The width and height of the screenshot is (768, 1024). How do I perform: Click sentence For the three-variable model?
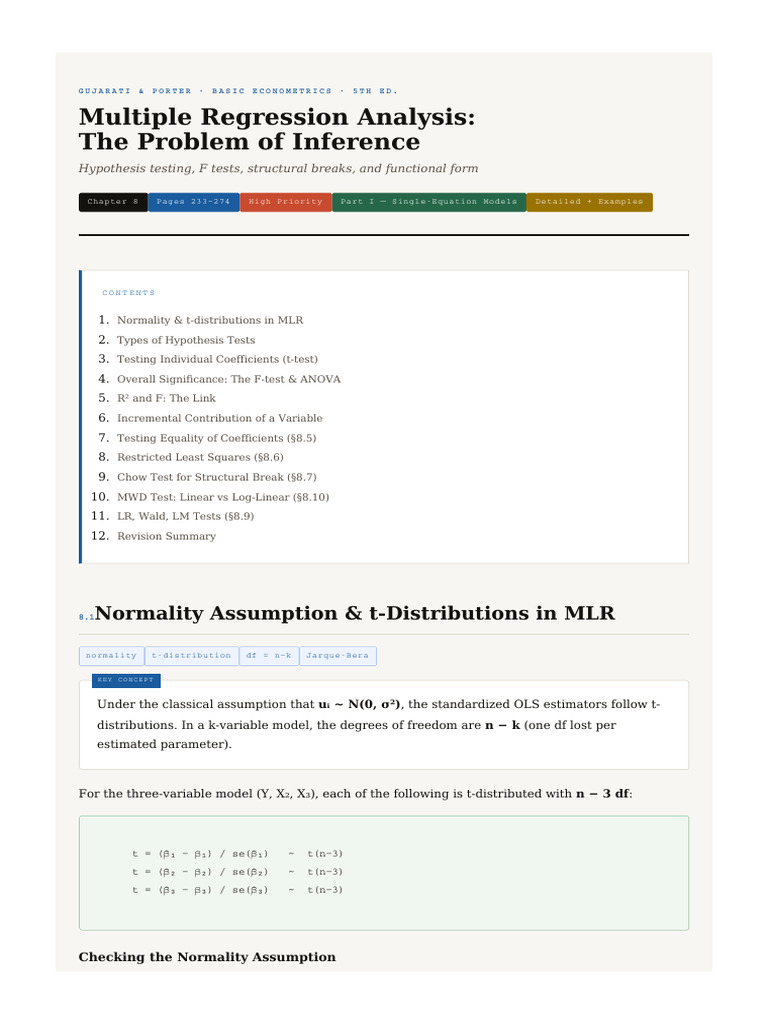click(355, 794)
